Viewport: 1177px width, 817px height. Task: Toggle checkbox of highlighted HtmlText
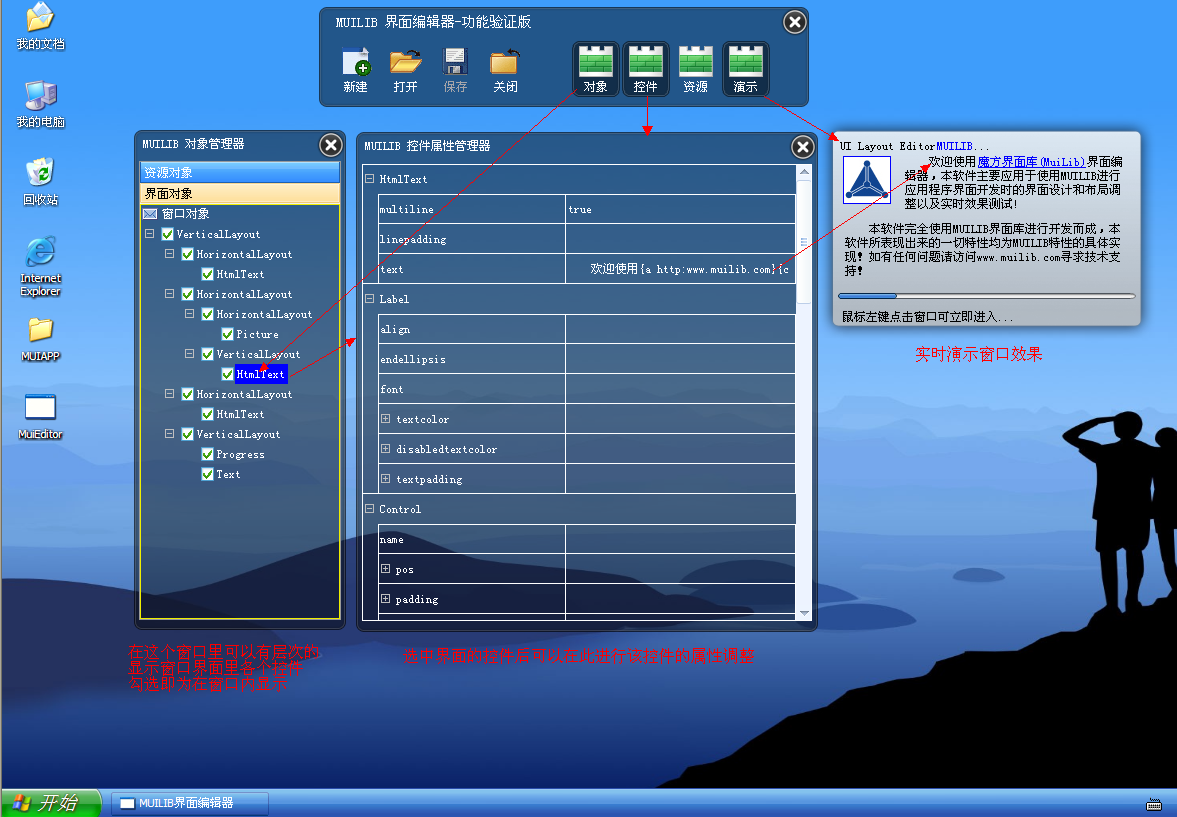click(227, 374)
